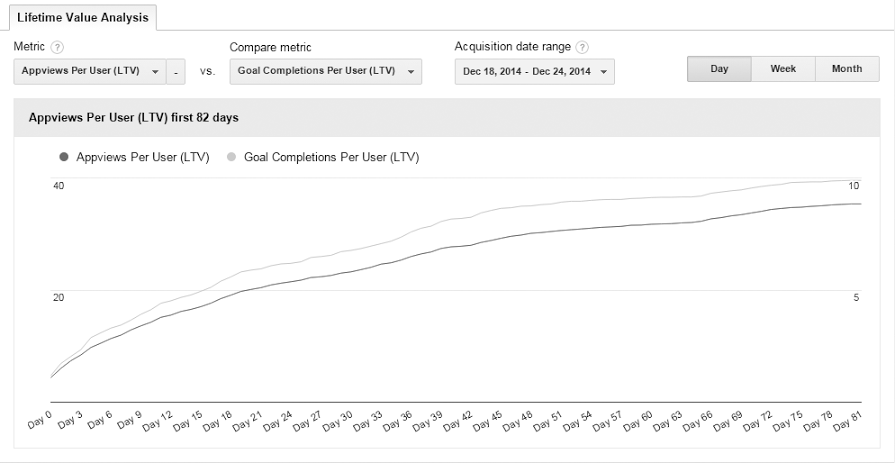The height and width of the screenshot is (463, 895).
Task: Click the Day 21 x-axis label
Action: [249, 421]
